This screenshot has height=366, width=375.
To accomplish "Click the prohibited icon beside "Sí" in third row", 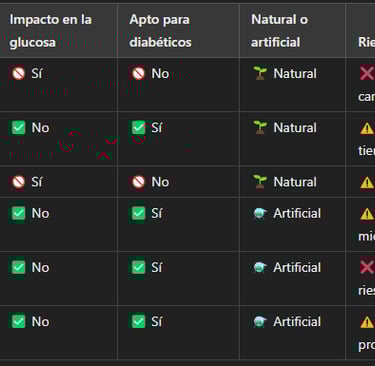I will pyautogui.click(x=19, y=182).
